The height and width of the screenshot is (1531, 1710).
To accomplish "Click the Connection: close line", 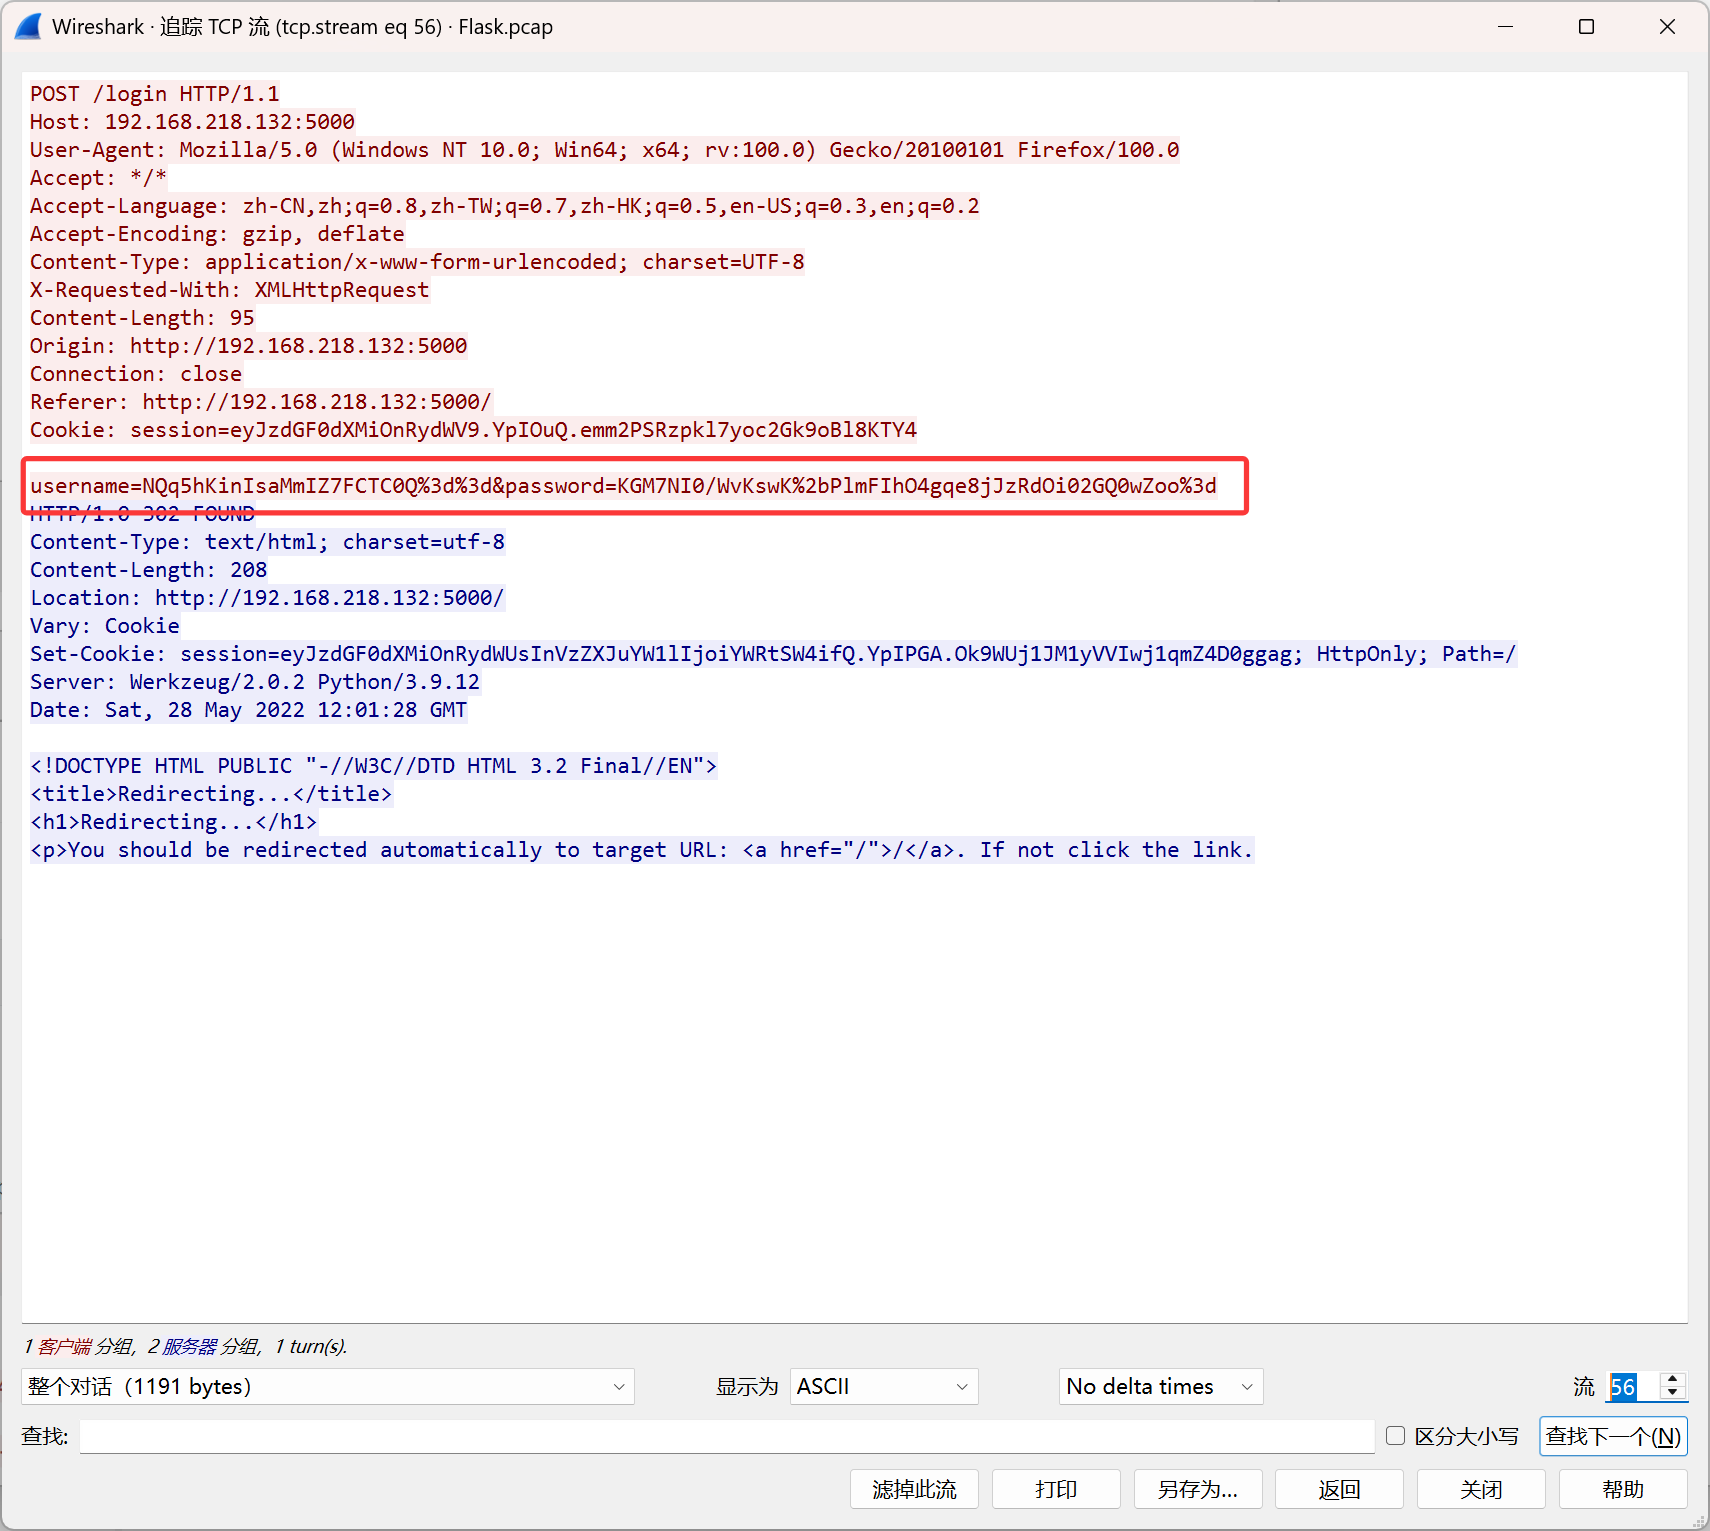I will (x=136, y=374).
